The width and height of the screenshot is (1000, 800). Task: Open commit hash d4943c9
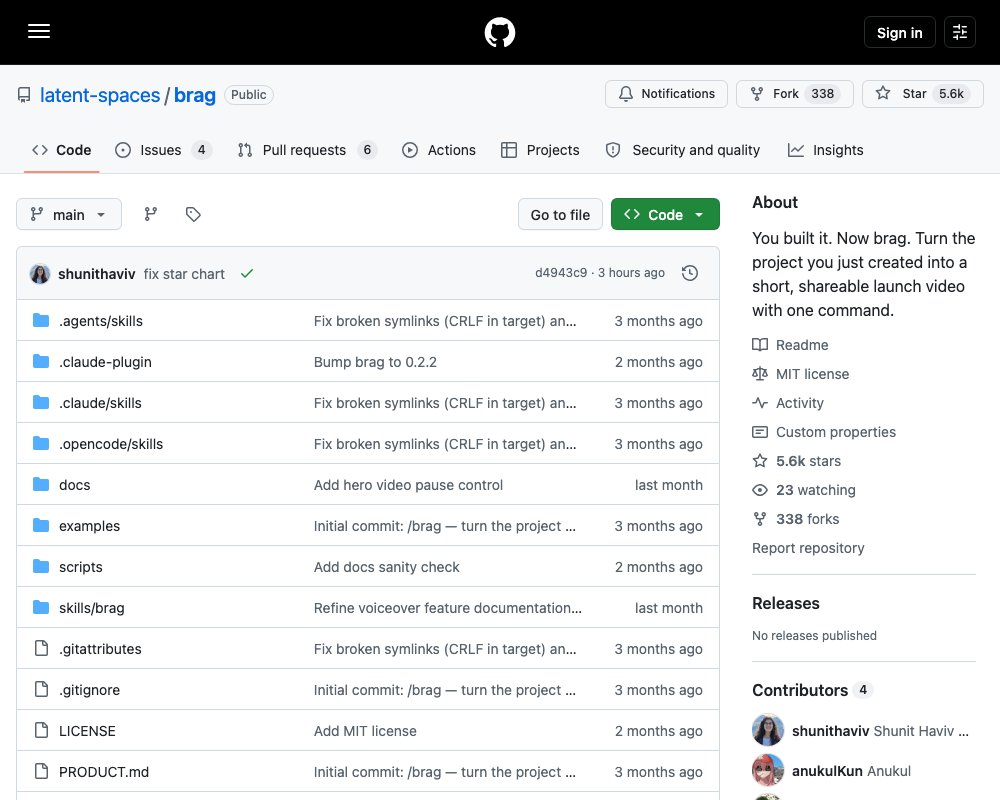[561, 273]
